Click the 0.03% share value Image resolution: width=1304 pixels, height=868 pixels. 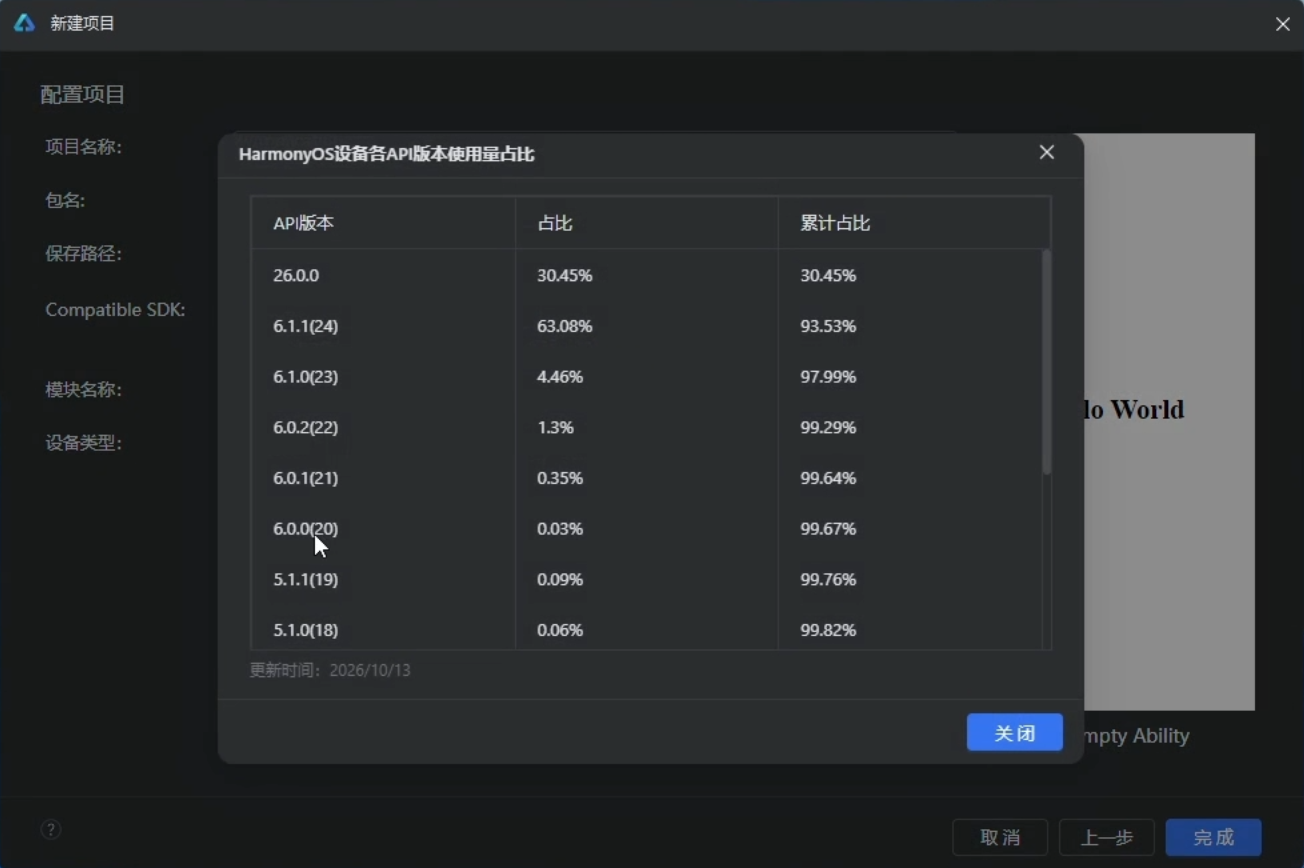[560, 528]
